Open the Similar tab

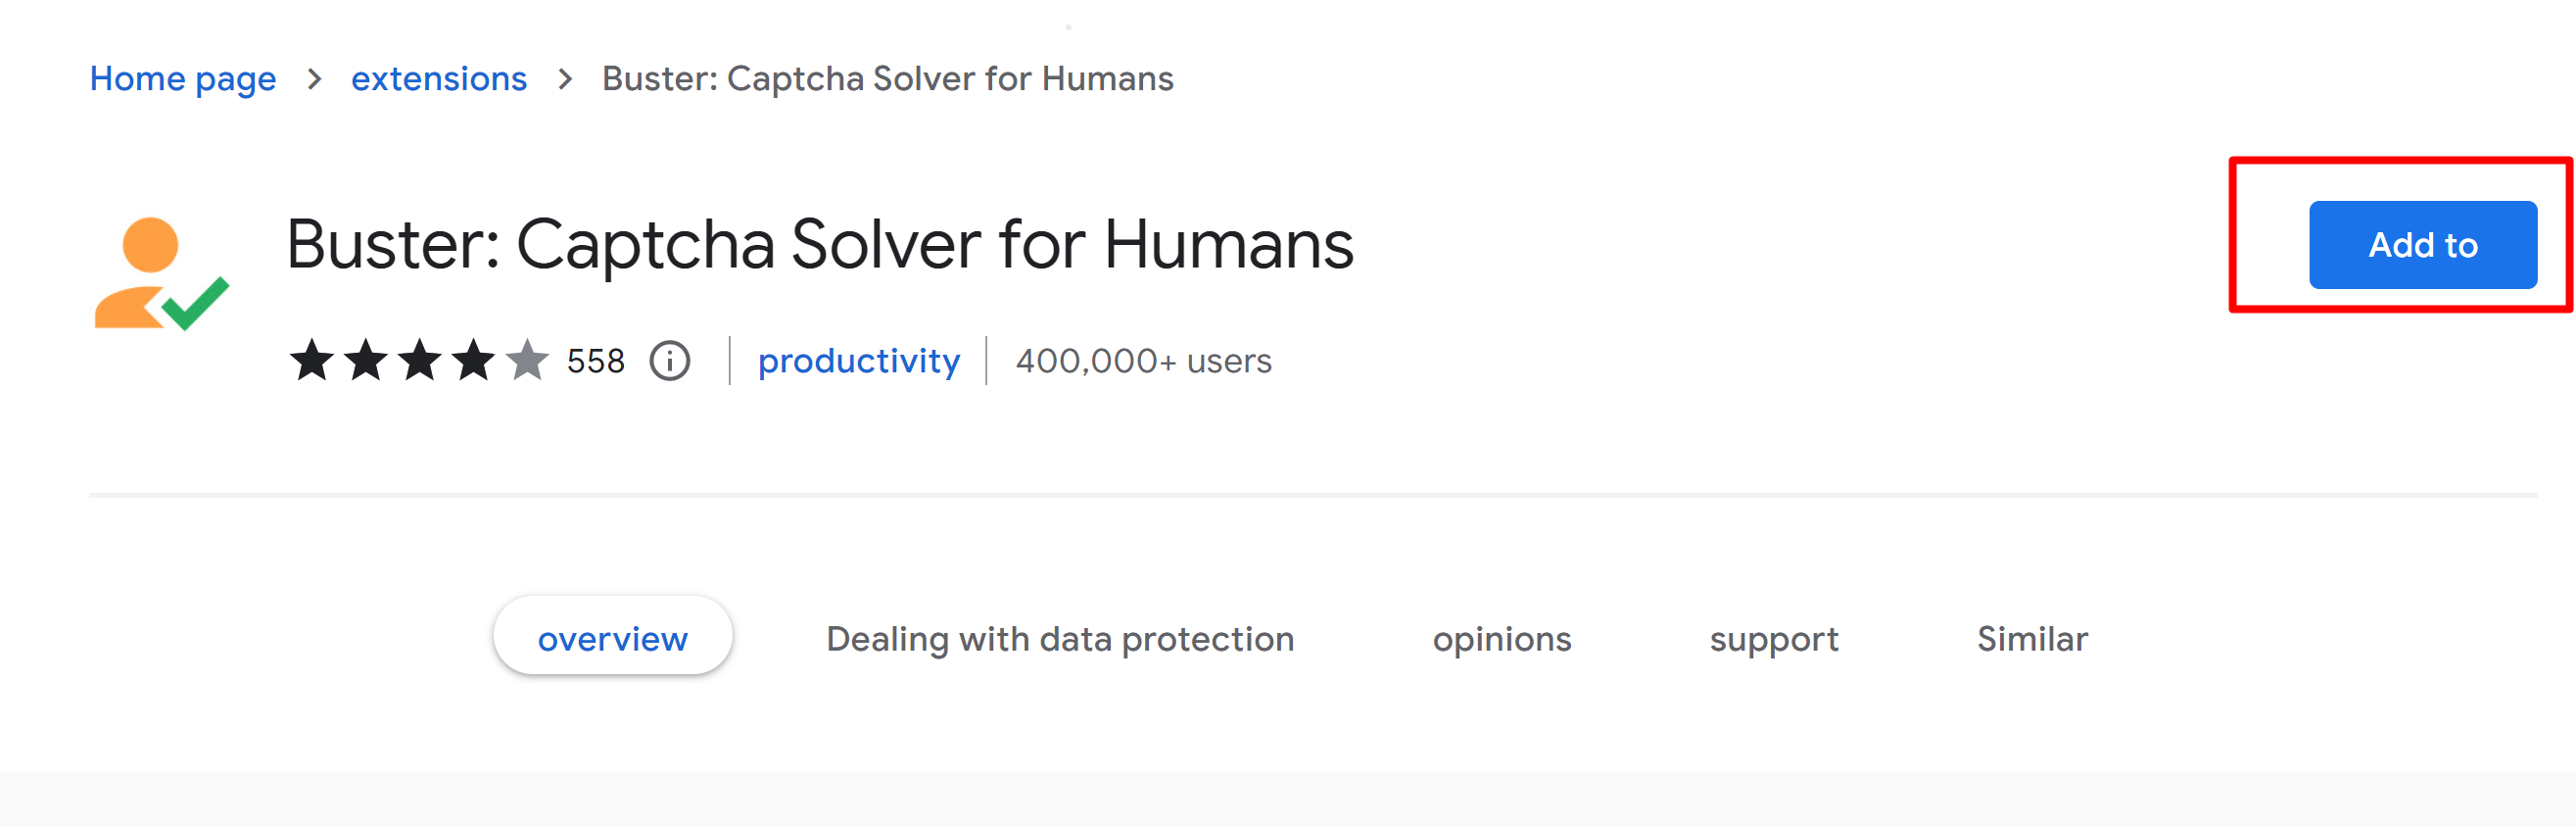coord(2031,638)
